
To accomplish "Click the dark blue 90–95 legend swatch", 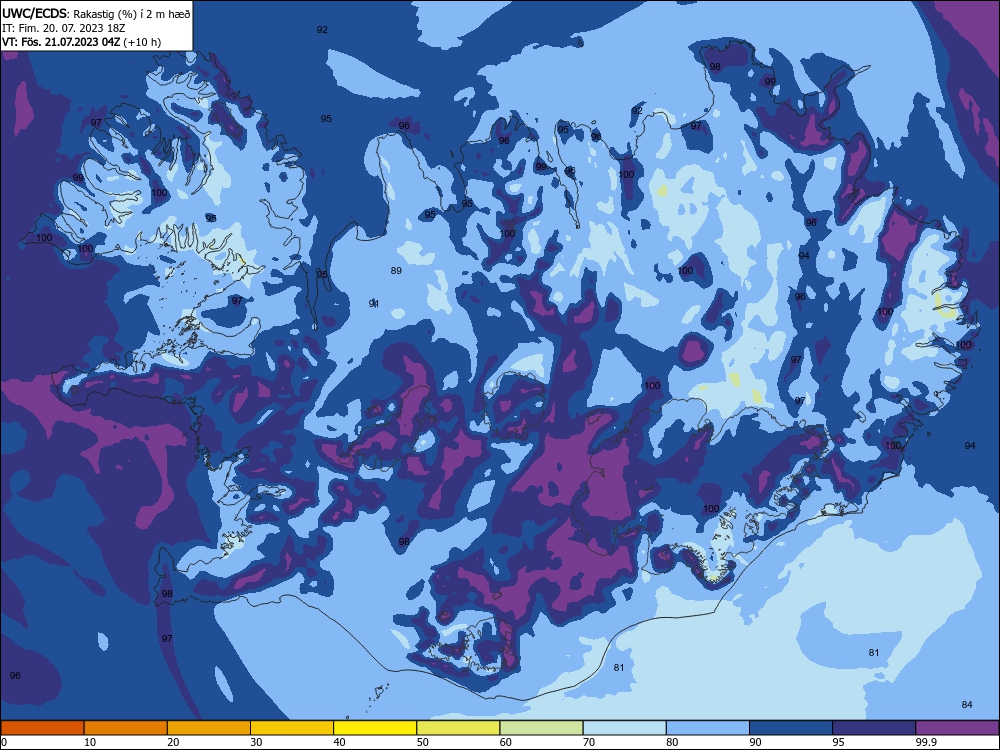I will click(x=791, y=728).
